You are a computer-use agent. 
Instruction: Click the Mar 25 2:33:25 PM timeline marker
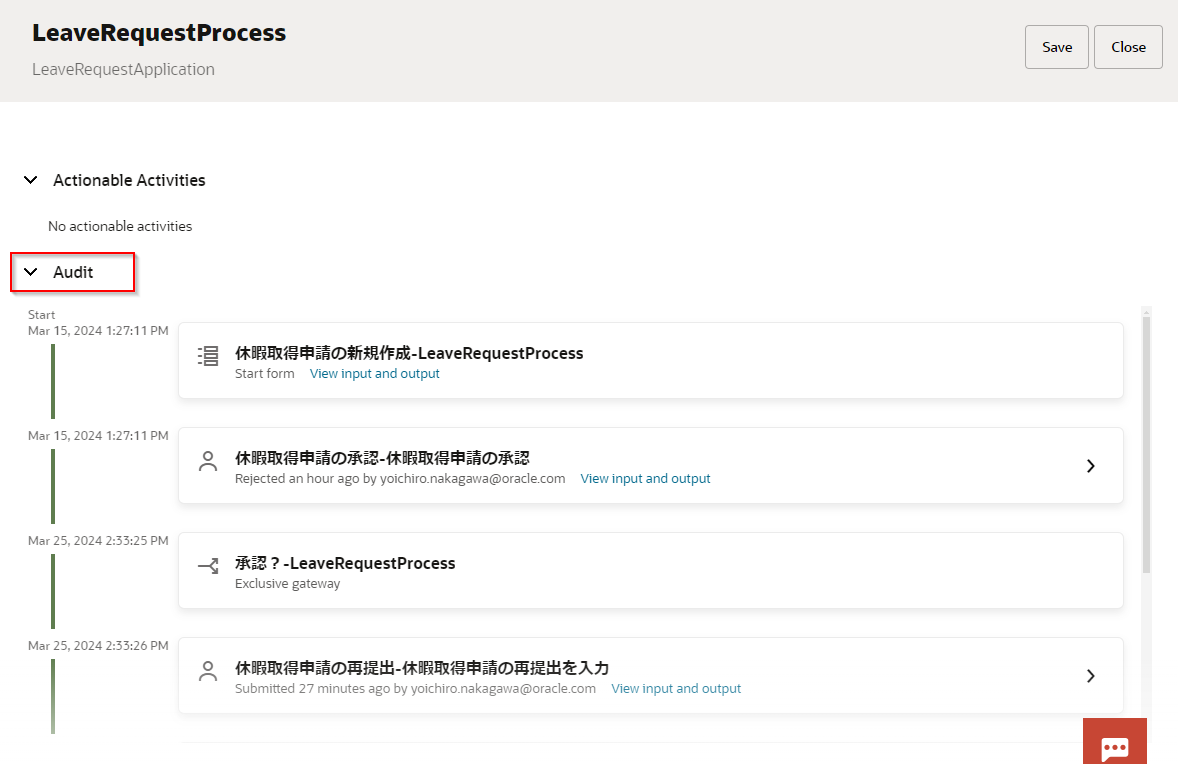point(98,541)
